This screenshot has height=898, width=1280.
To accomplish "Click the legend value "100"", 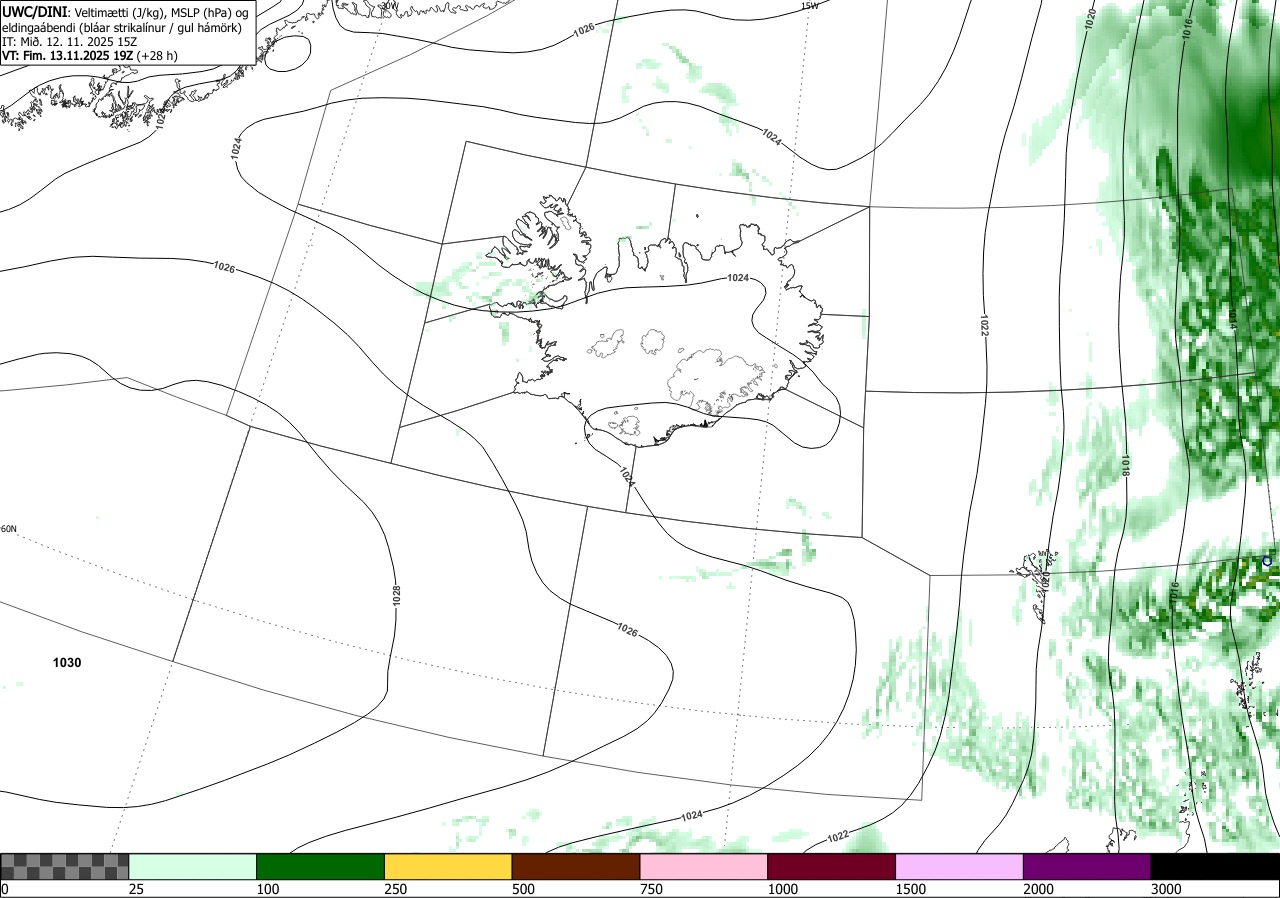I will point(268,889).
